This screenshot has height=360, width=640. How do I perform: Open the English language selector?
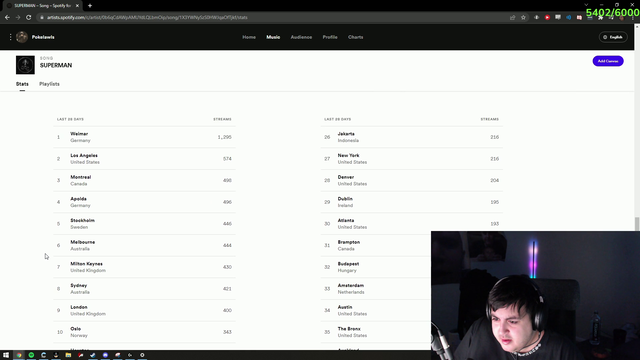click(613, 37)
